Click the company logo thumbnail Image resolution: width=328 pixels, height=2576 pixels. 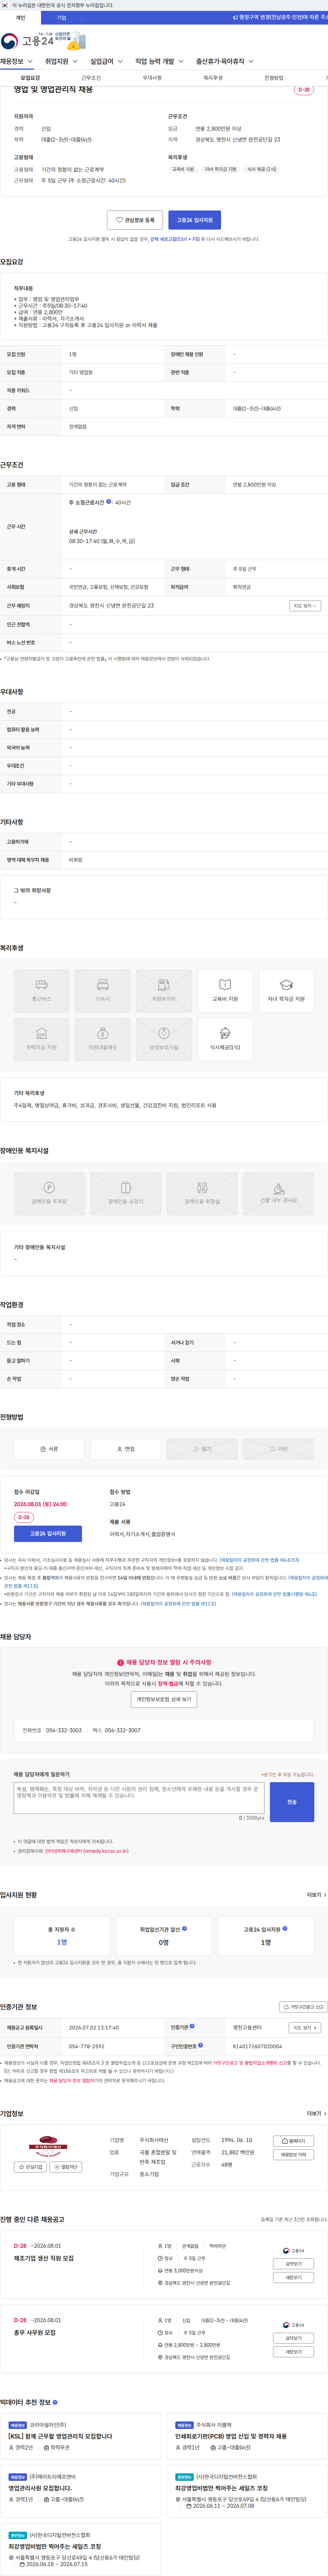click(48, 2147)
